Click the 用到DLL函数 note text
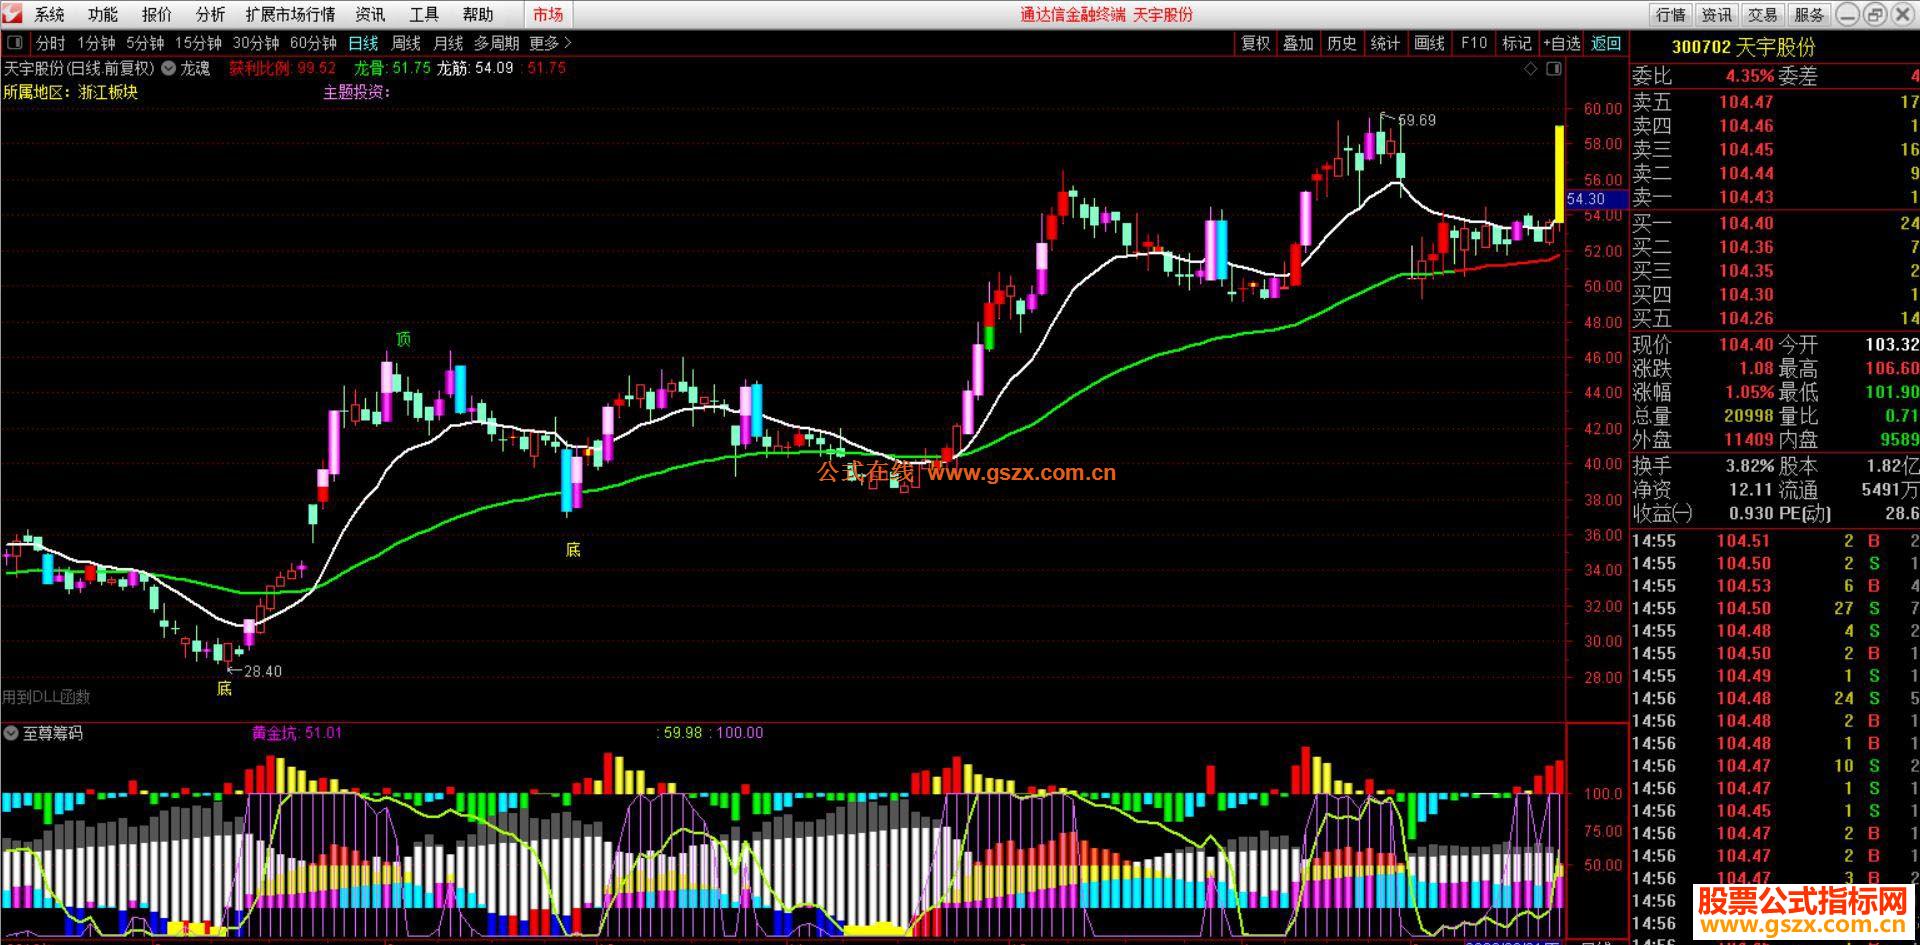 (x=46, y=697)
